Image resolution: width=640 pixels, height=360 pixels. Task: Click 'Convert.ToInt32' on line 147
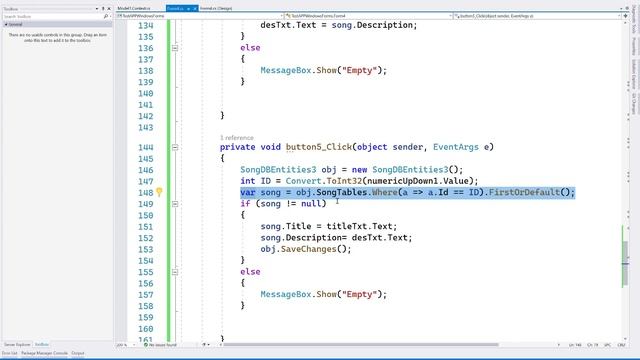click(324, 181)
